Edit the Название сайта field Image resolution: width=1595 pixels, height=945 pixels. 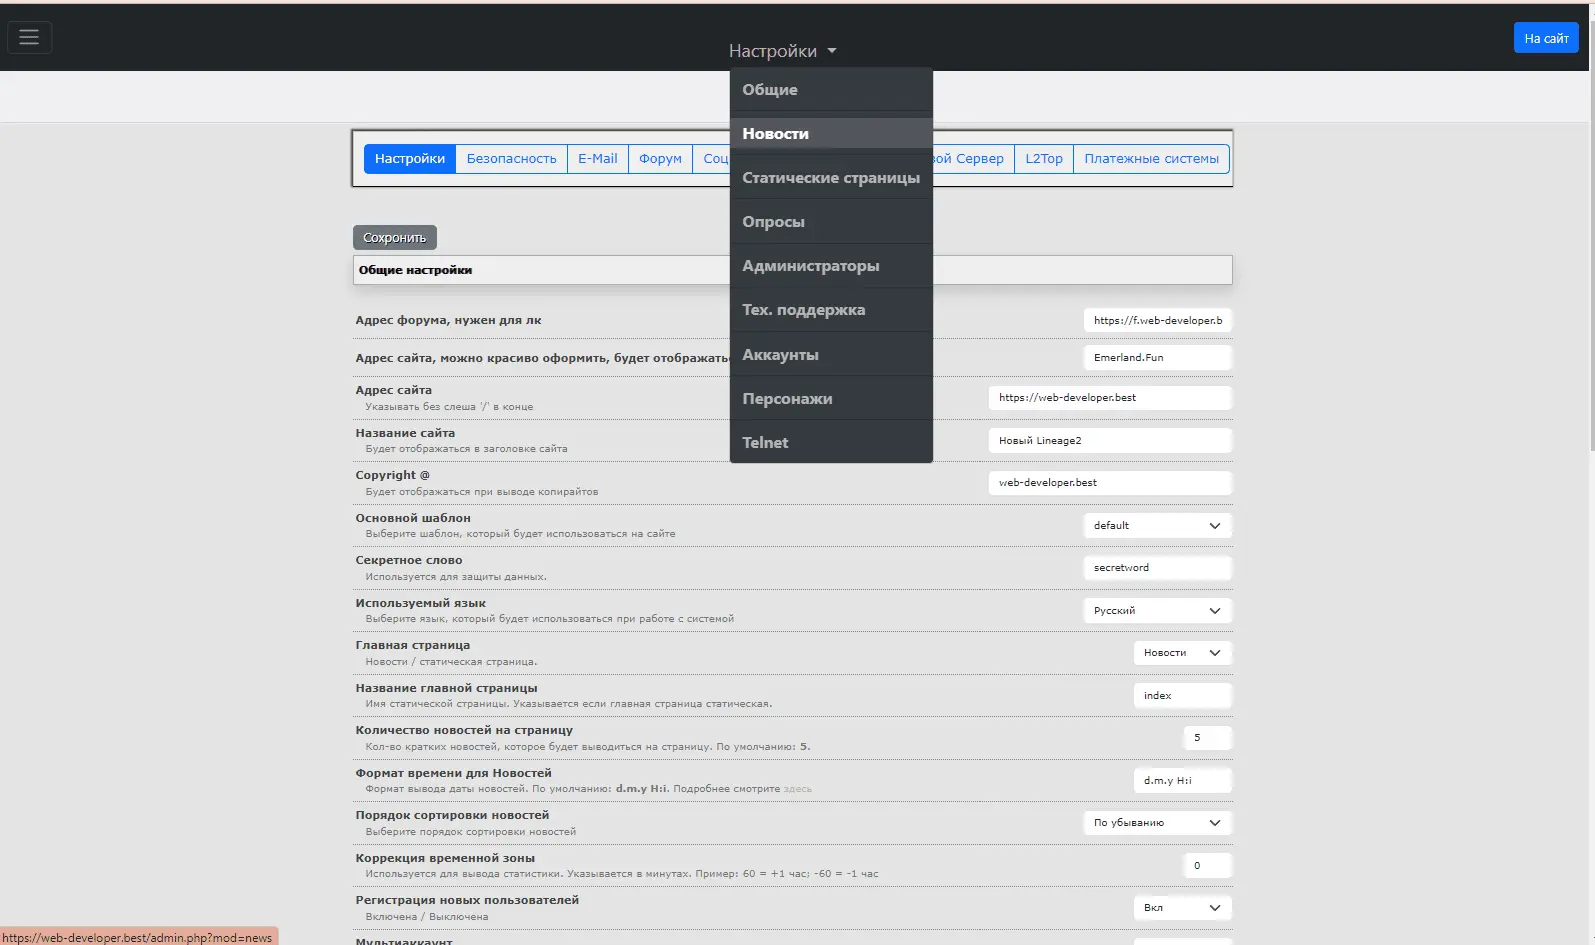(x=1110, y=440)
